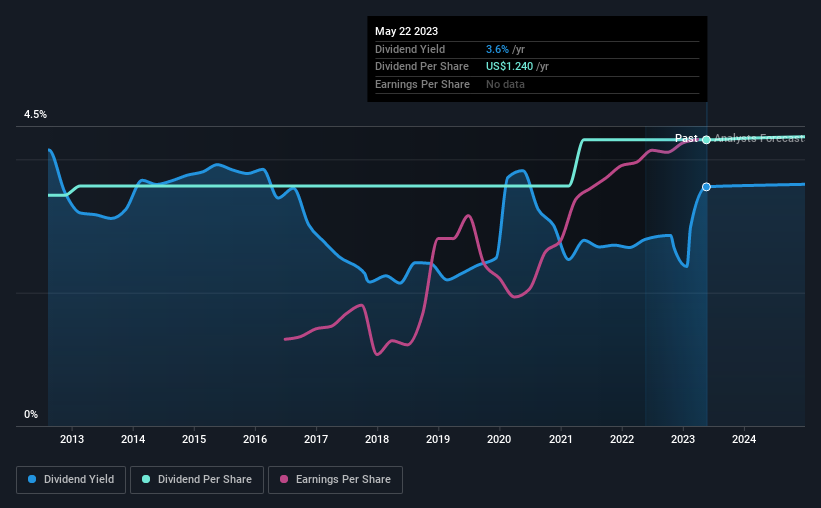Click the 2020 x-axis label
The image size is (821, 508).
coord(499,439)
